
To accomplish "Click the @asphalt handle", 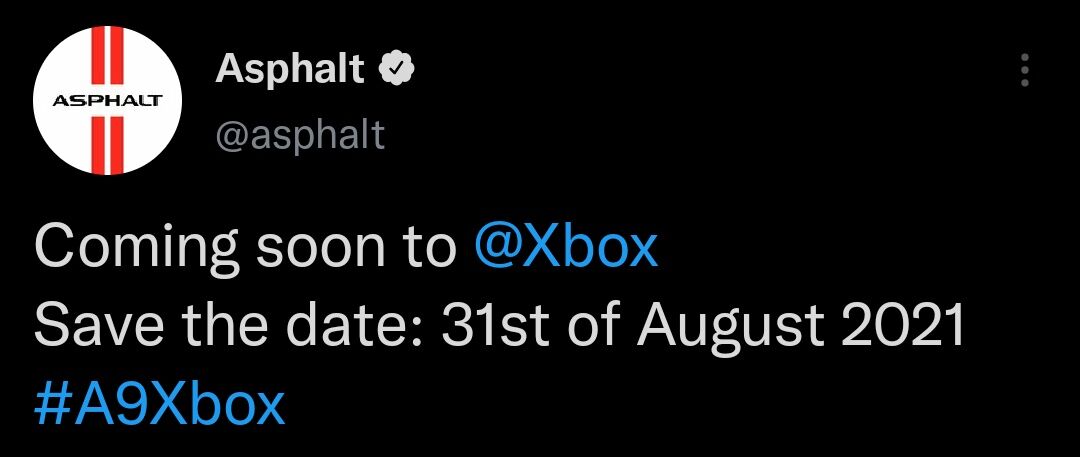I will tap(299, 134).
